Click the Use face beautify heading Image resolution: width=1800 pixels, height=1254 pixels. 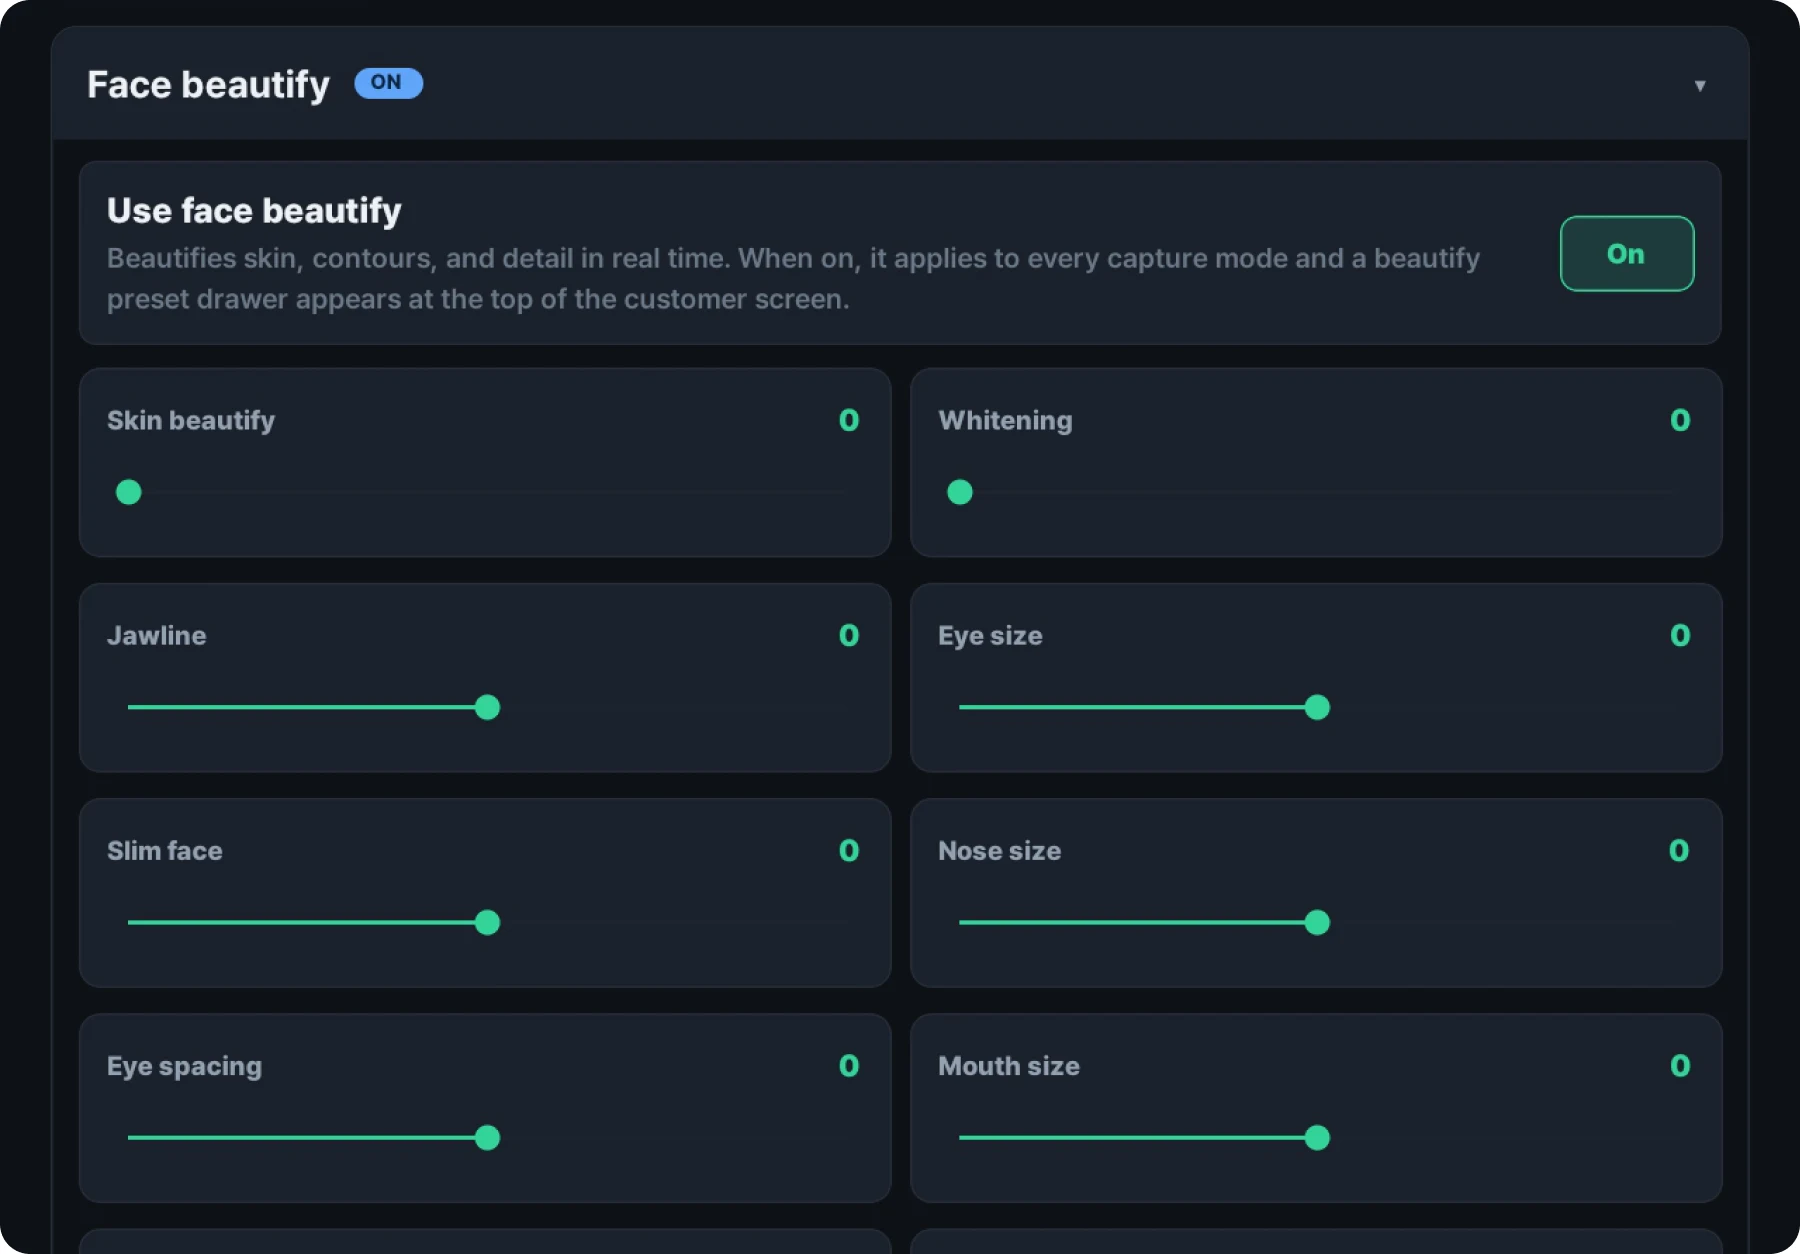[x=254, y=210]
